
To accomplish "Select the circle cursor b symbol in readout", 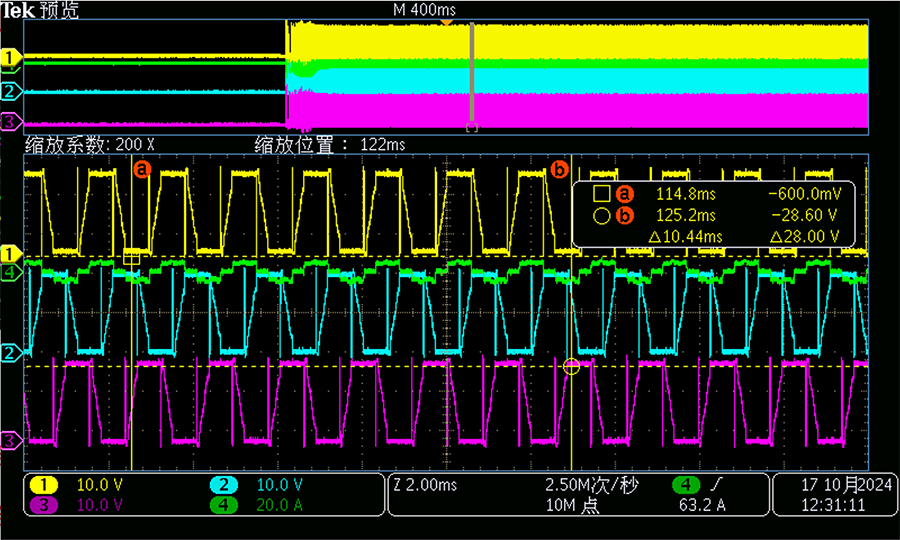I will 601,215.
